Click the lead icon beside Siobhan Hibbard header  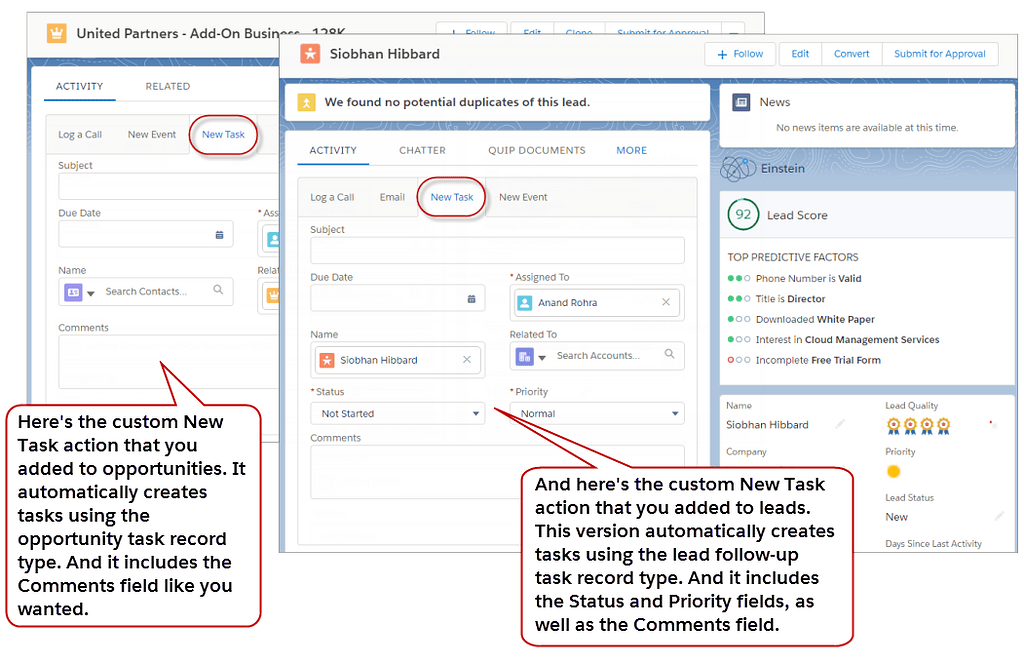tap(308, 54)
